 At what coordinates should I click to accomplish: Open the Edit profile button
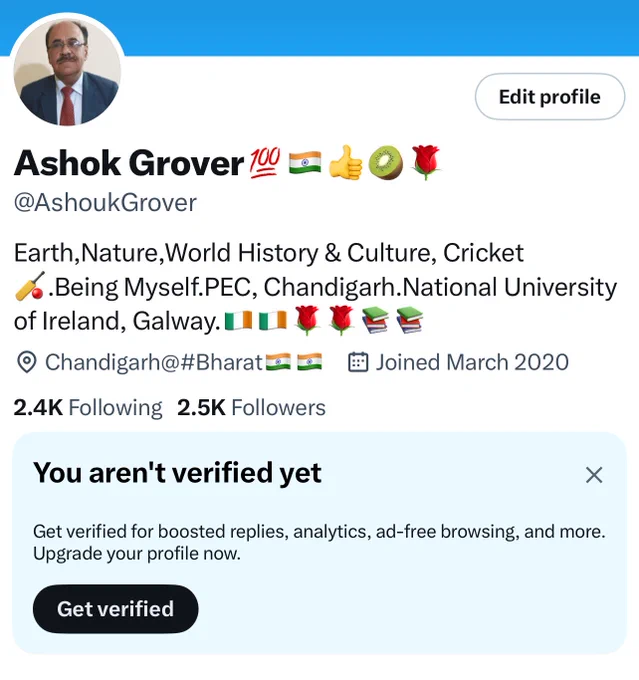550,97
